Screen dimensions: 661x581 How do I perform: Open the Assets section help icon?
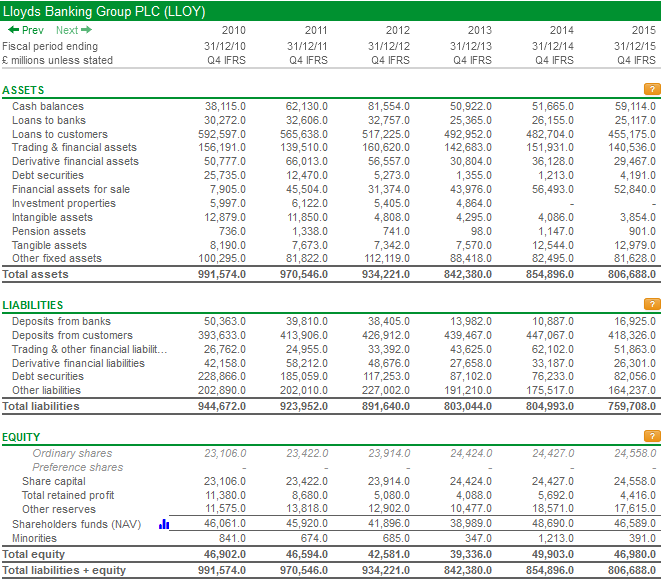click(x=652, y=89)
